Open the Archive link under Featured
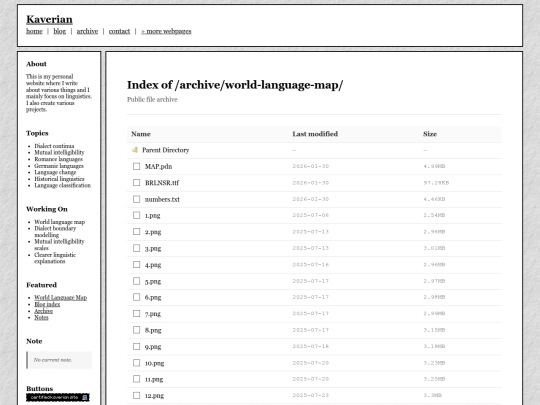This screenshot has width=540, height=405. (x=43, y=311)
